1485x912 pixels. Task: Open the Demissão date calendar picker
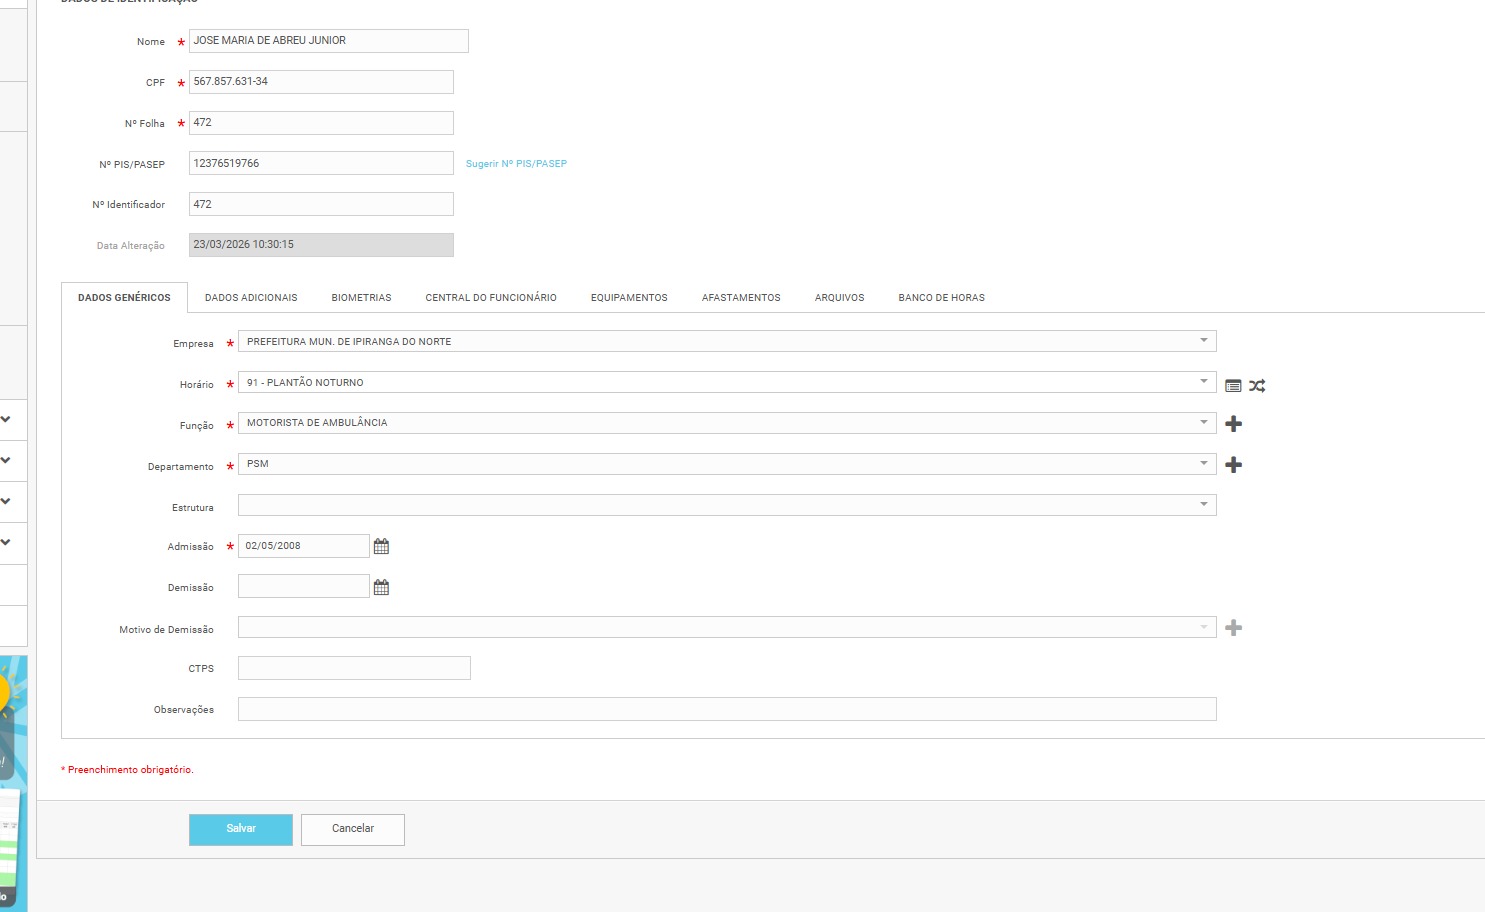(381, 587)
